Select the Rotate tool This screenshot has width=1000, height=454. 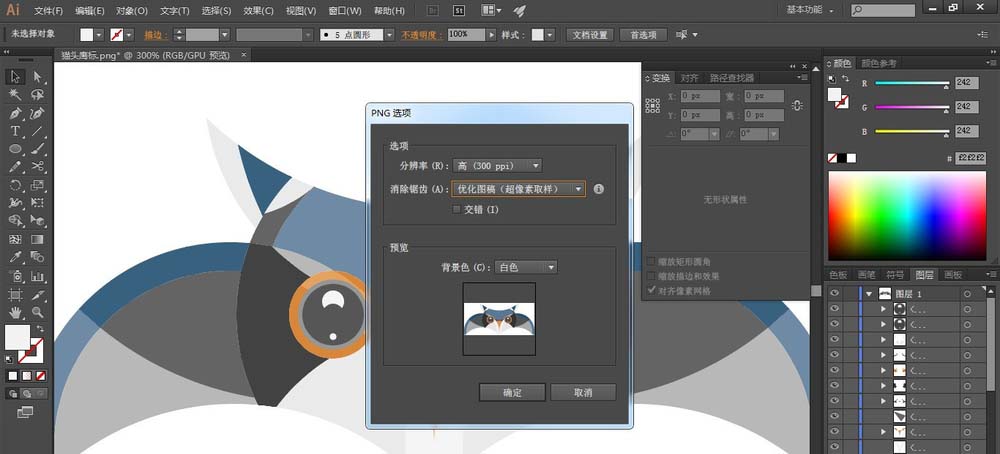pyautogui.click(x=15, y=186)
